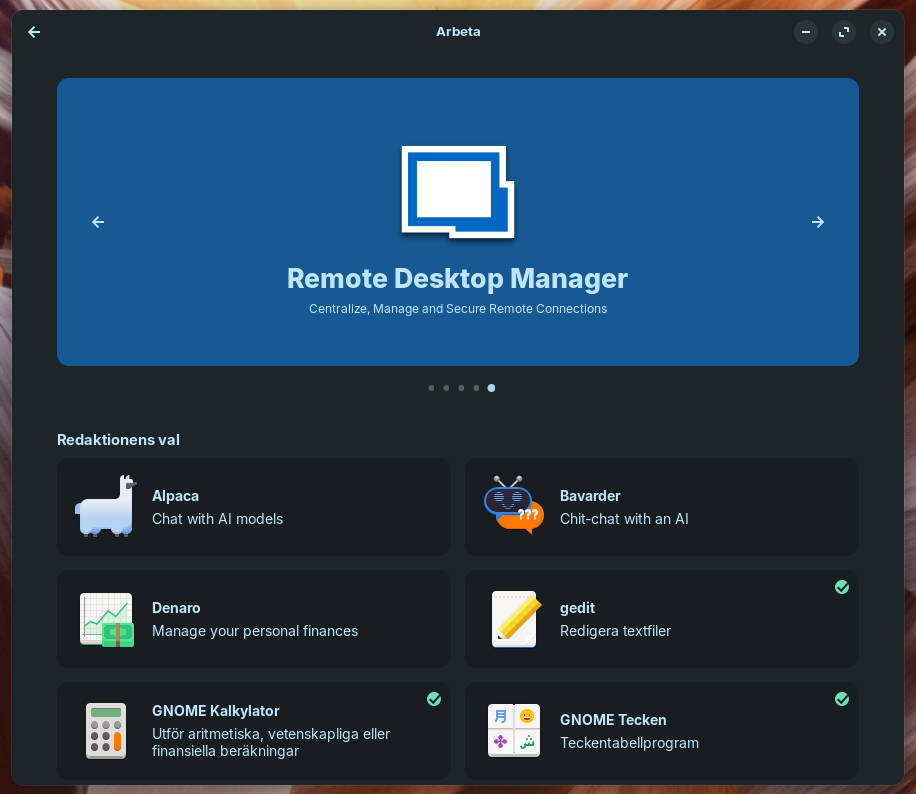Go back using the header arrow
Image resolution: width=916 pixels, height=794 pixels.
[x=34, y=32]
